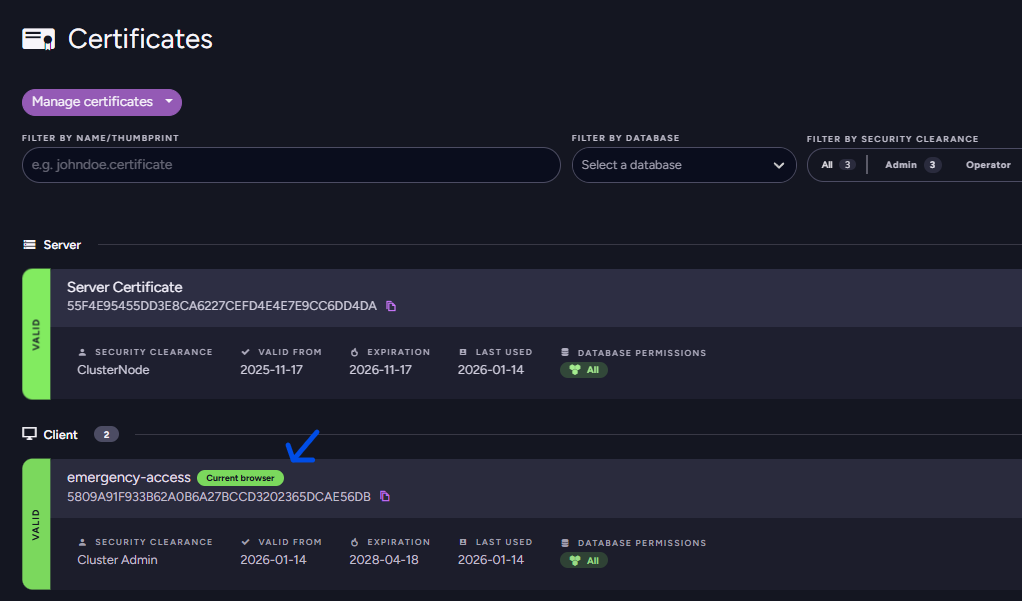Click the Server section icon
Viewport: 1022px width, 601px height.
pyautogui.click(x=30, y=245)
